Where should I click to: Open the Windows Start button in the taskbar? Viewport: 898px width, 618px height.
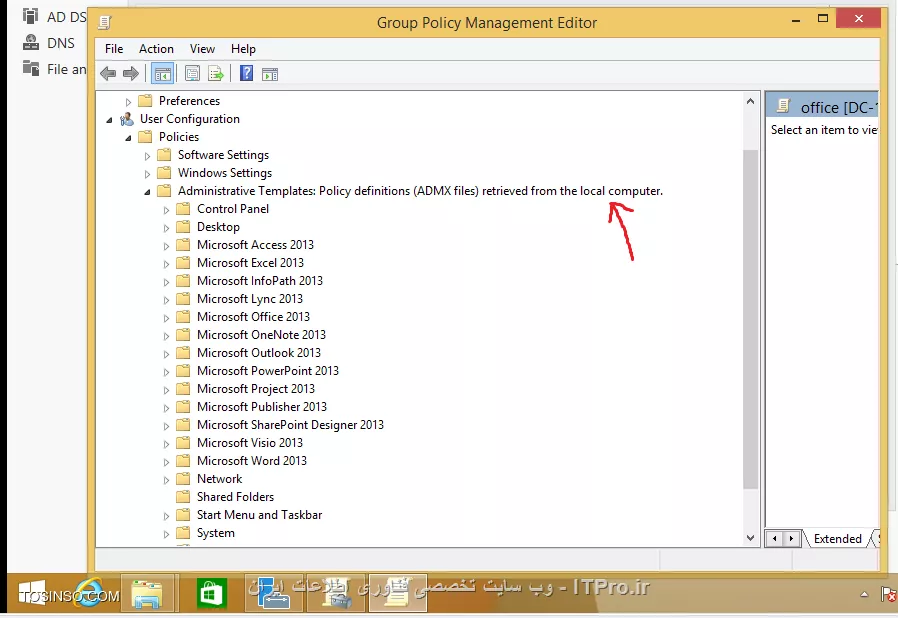pyautogui.click(x=31, y=593)
